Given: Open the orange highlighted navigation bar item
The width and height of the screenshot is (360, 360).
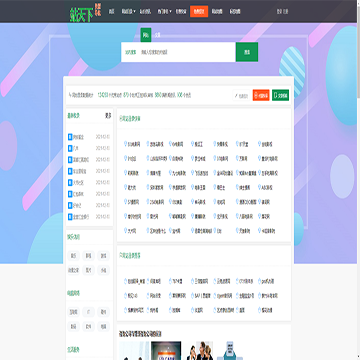Looking at the screenshot, I should coord(199,11).
